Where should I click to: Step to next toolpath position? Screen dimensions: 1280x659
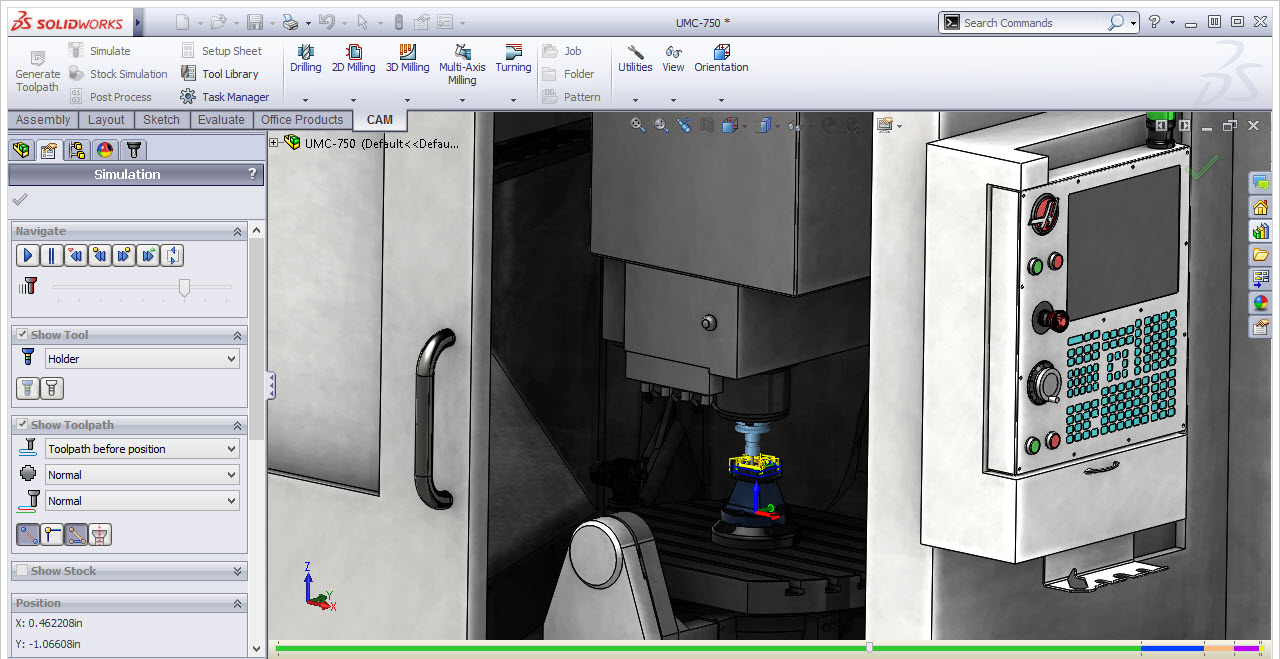[x=124, y=256]
